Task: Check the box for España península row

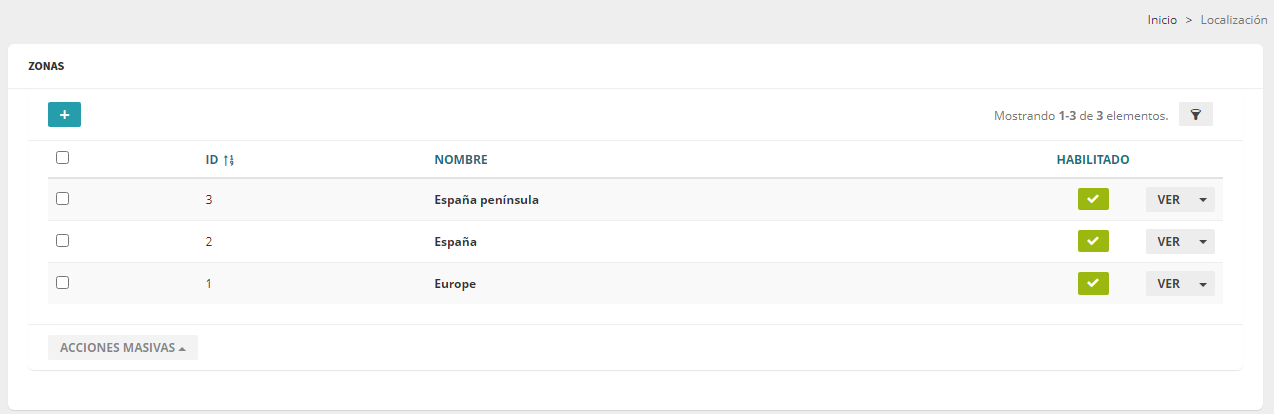Action: (x=62, y=199)
